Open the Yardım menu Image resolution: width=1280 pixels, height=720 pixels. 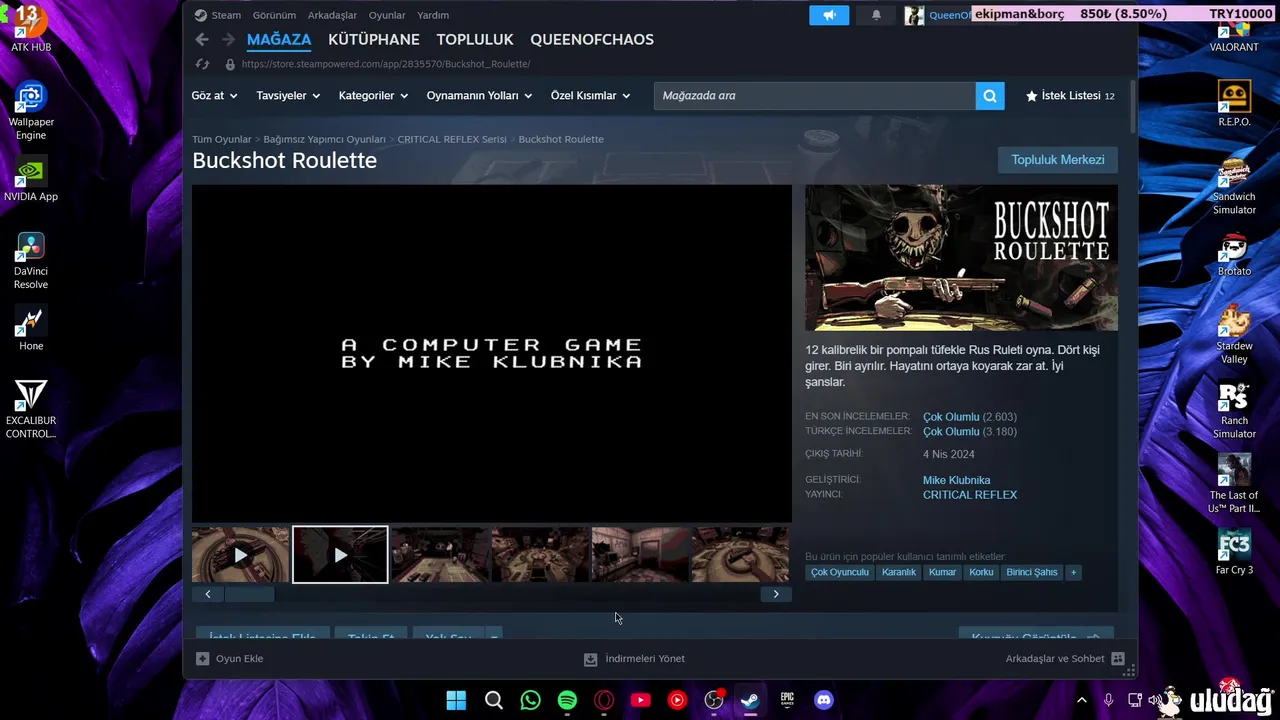[433, 15]
